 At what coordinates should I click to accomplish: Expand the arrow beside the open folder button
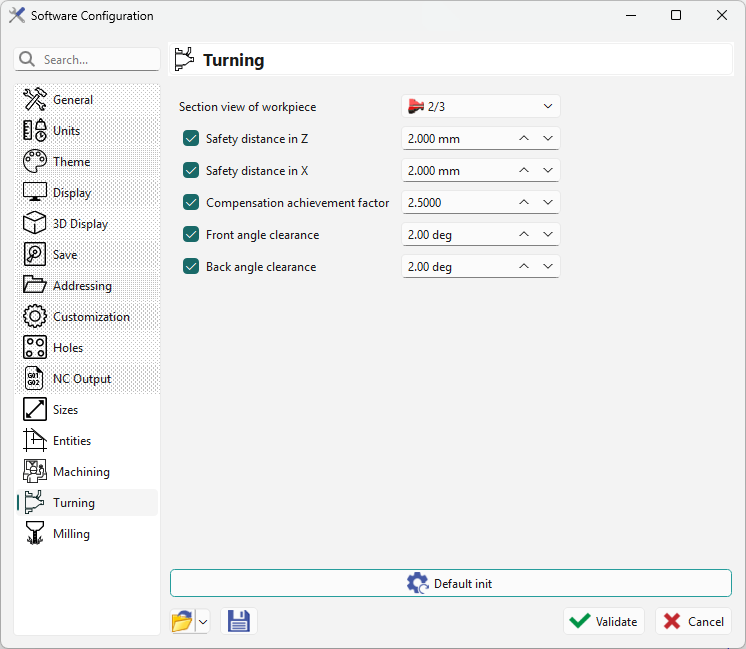tap(203, 622)
